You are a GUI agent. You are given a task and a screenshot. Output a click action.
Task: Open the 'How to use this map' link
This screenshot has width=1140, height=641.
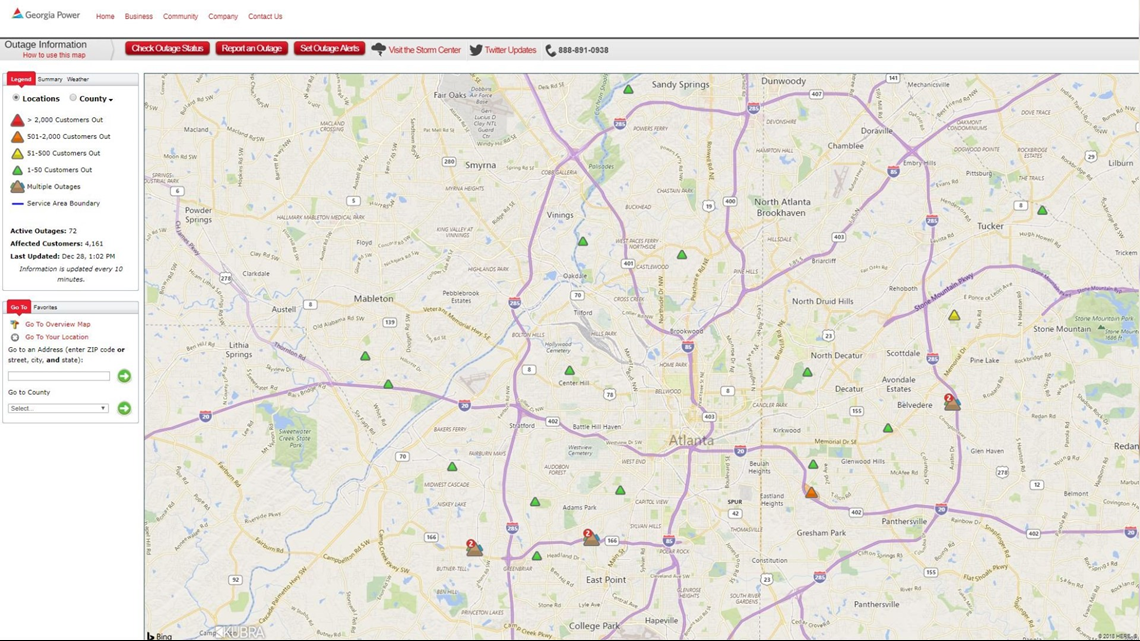pos(54,55)
